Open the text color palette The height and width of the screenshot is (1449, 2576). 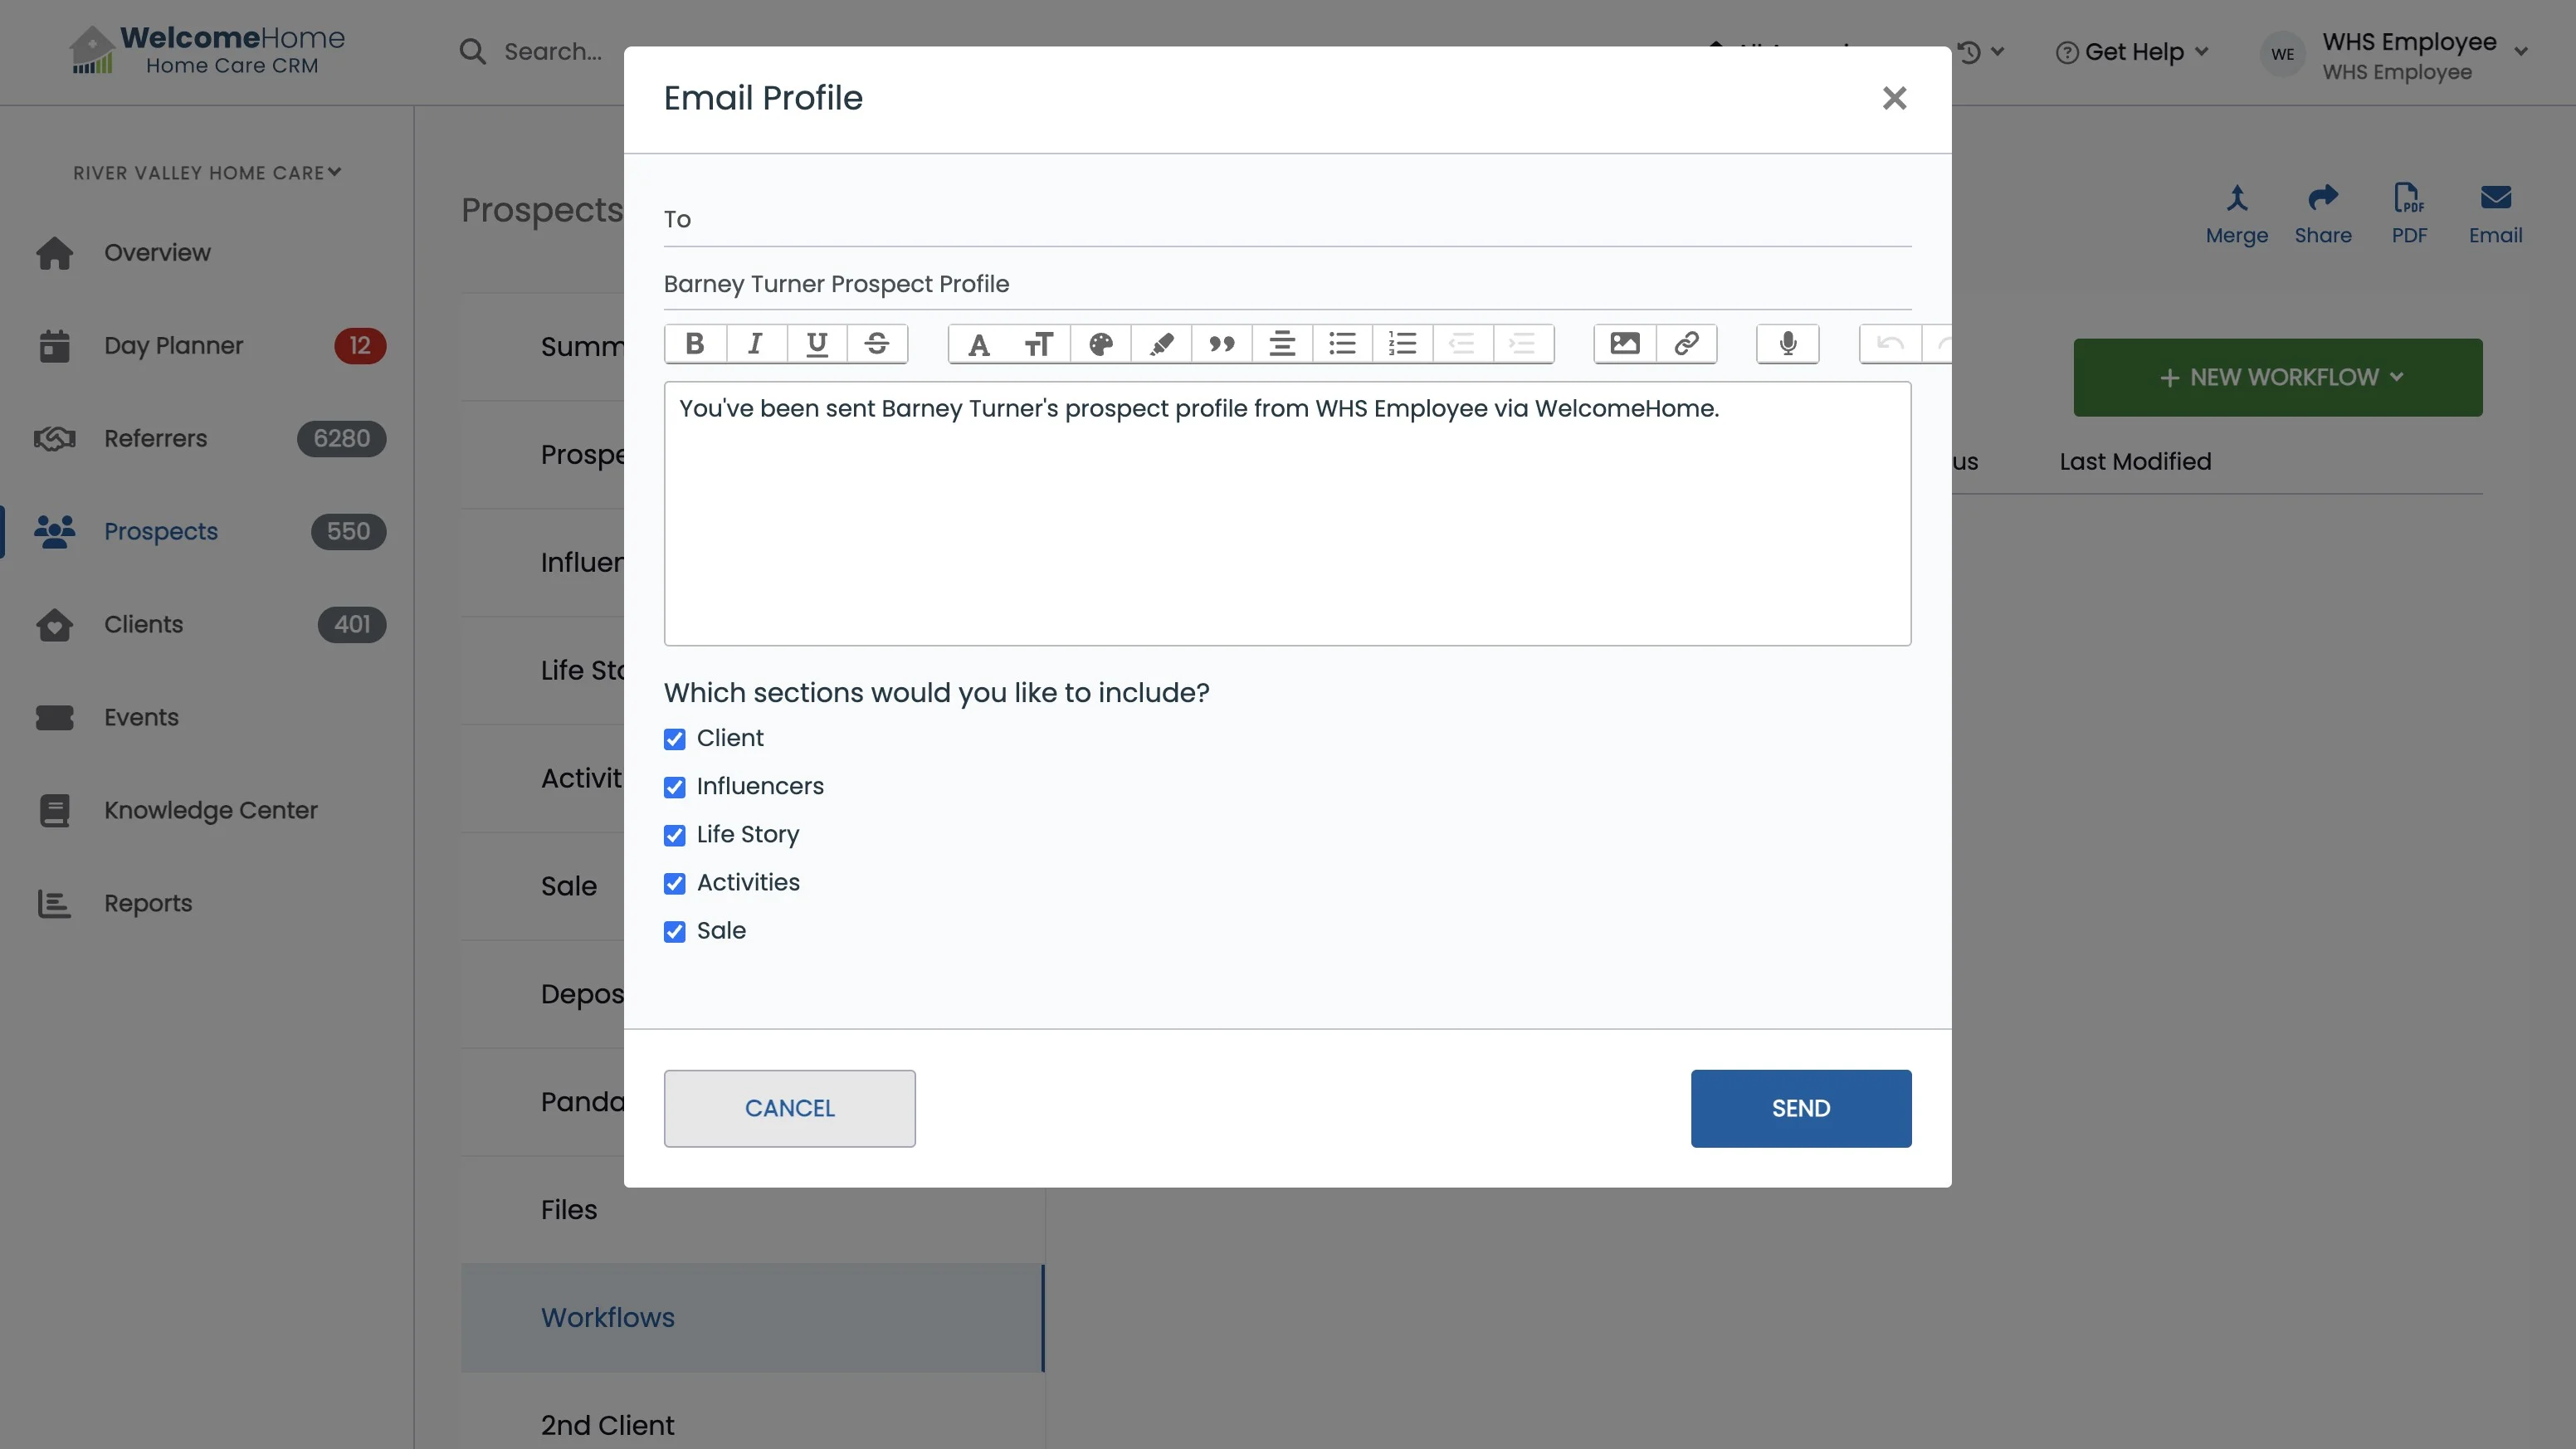[1100, 344]
